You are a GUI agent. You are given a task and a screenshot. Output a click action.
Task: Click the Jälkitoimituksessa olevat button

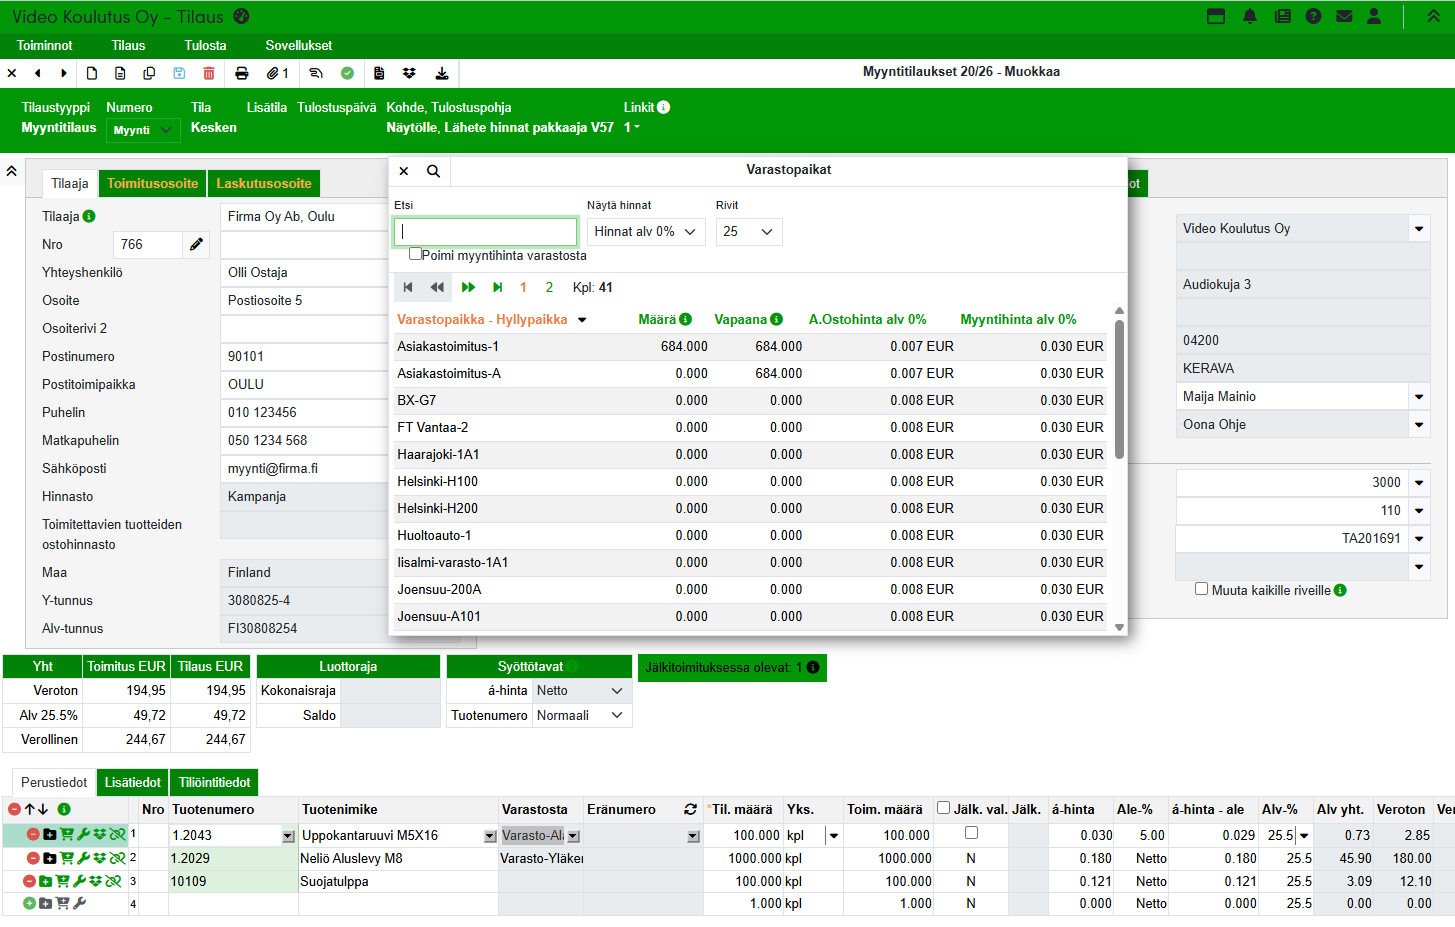(731, 668)
